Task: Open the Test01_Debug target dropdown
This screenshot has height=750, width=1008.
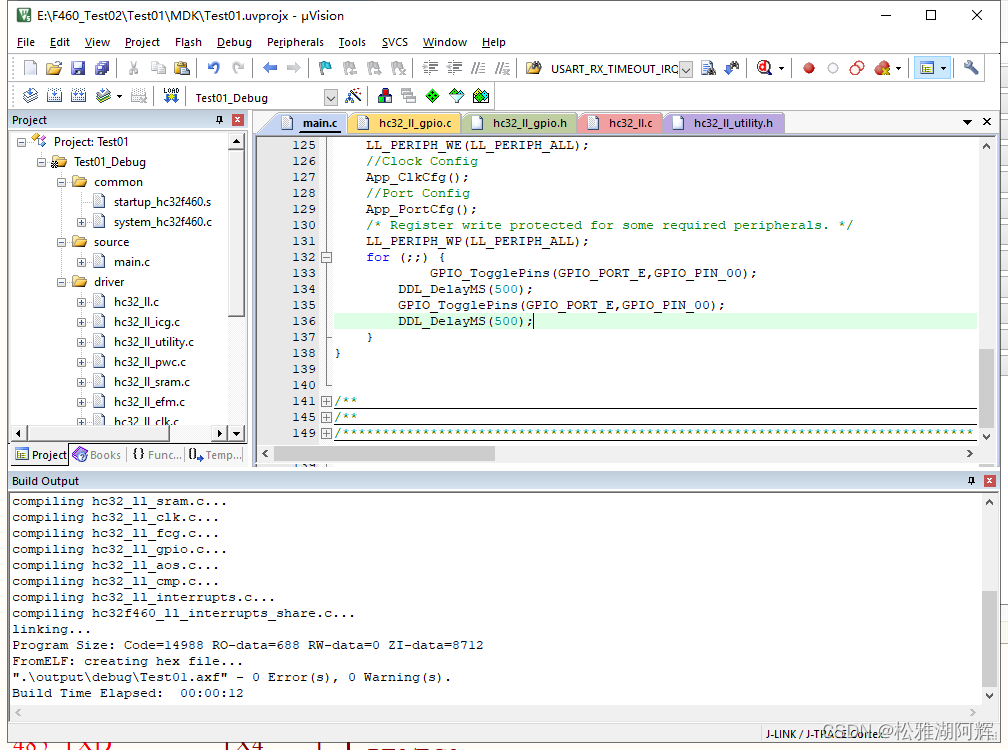Action: (330, 98)
